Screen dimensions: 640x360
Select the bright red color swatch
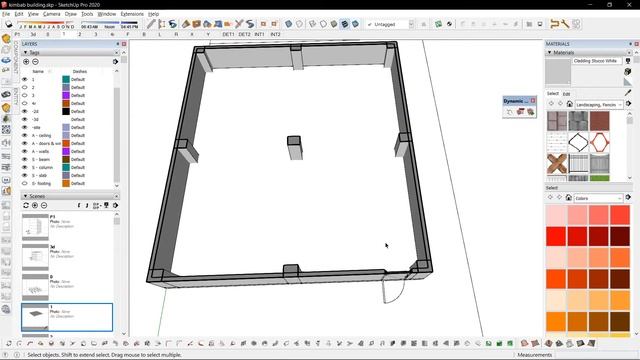point(556,236)
